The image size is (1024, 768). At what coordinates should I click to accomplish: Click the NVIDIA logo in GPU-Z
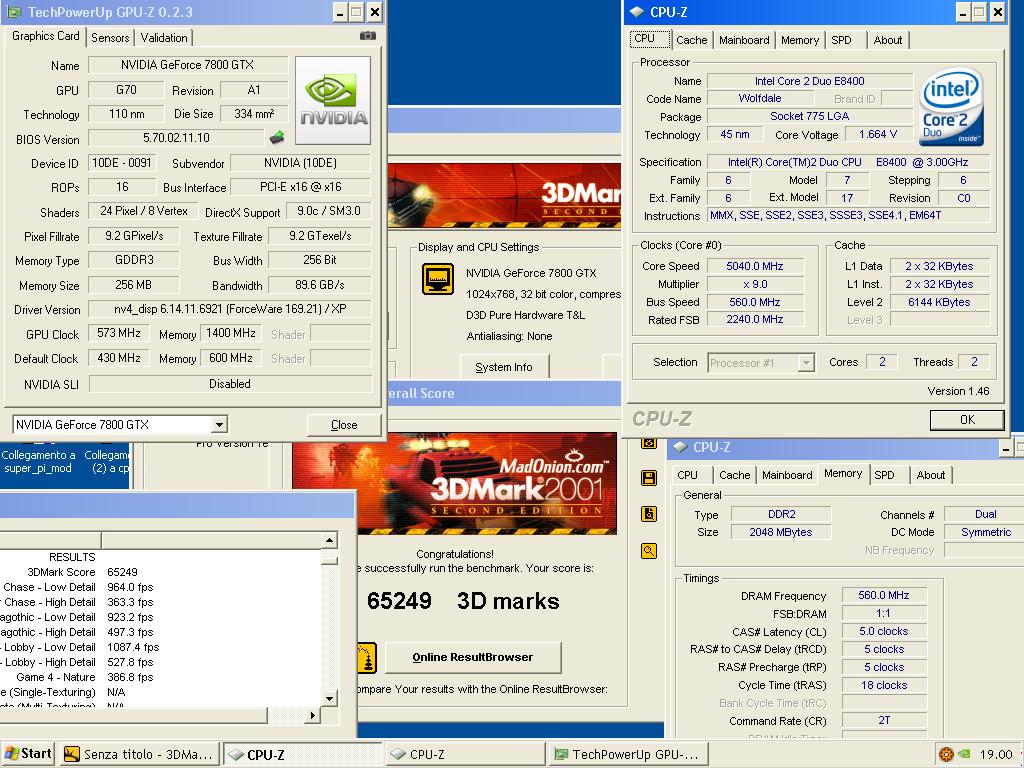pyautogui.click(x=333, y=101)
